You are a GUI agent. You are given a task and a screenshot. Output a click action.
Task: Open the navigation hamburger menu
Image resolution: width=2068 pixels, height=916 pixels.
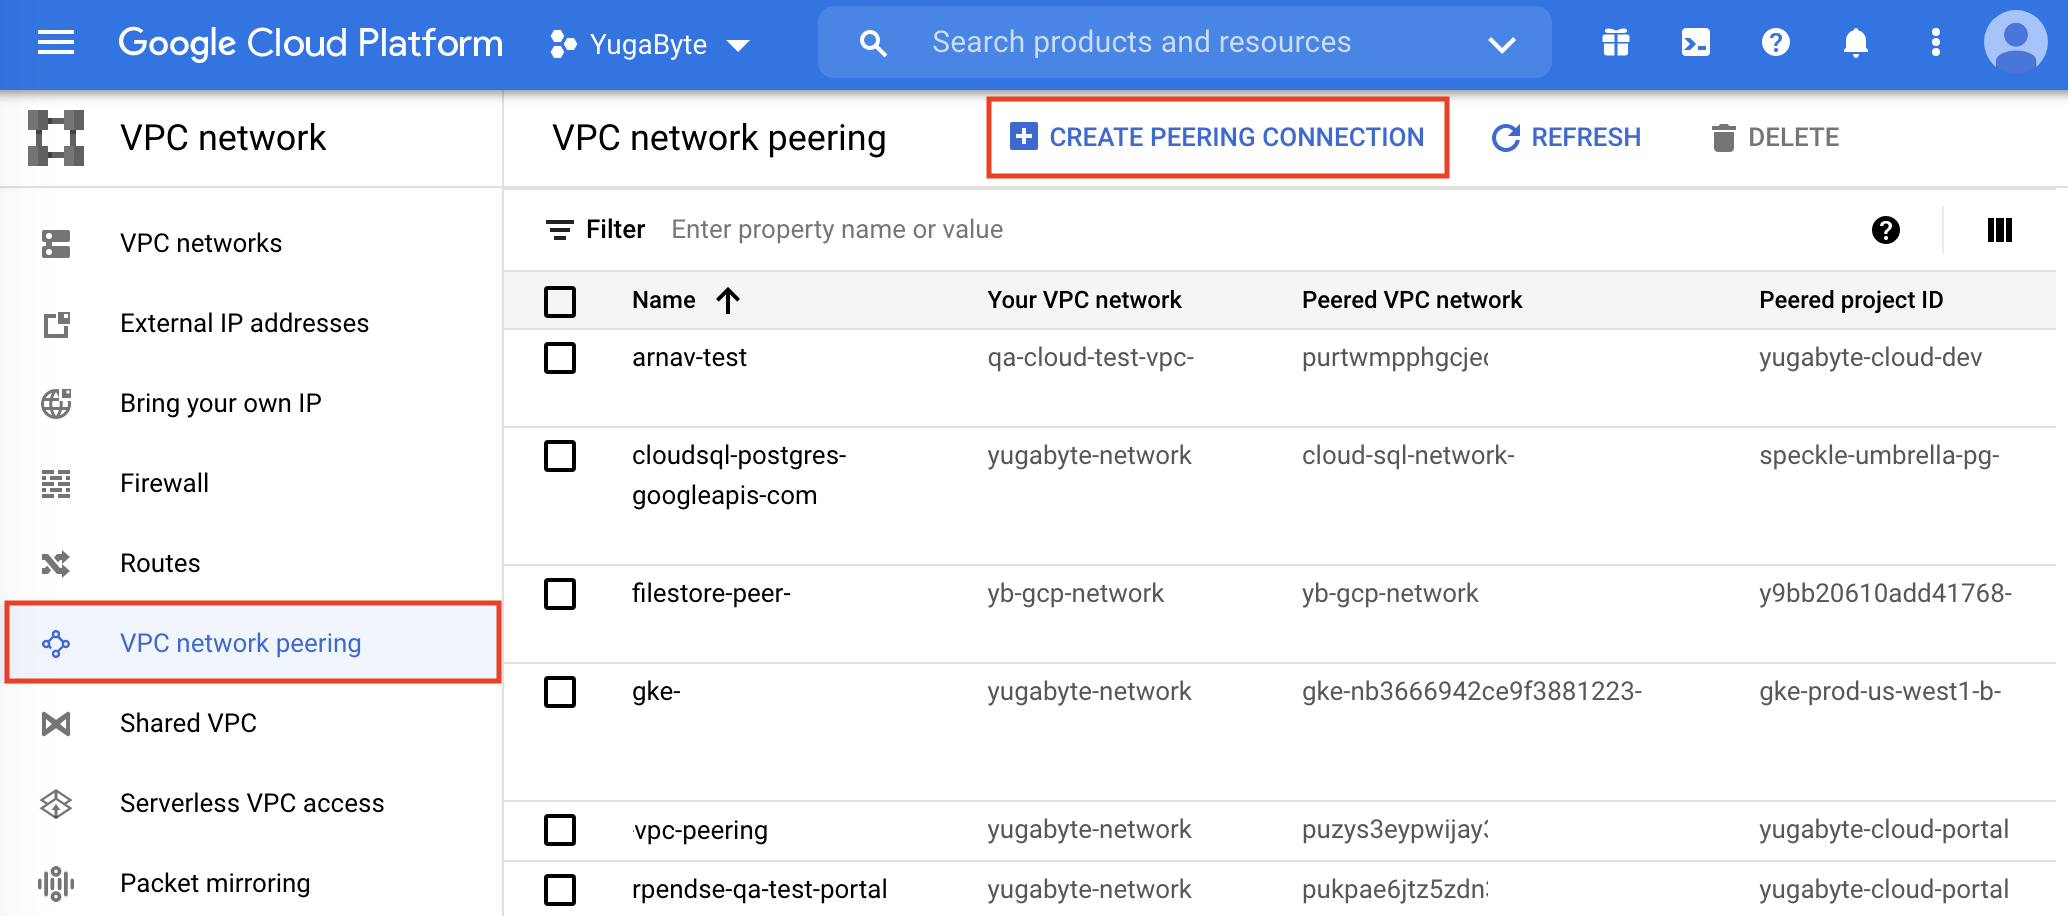pyautogui.click(x=55, y=42)
